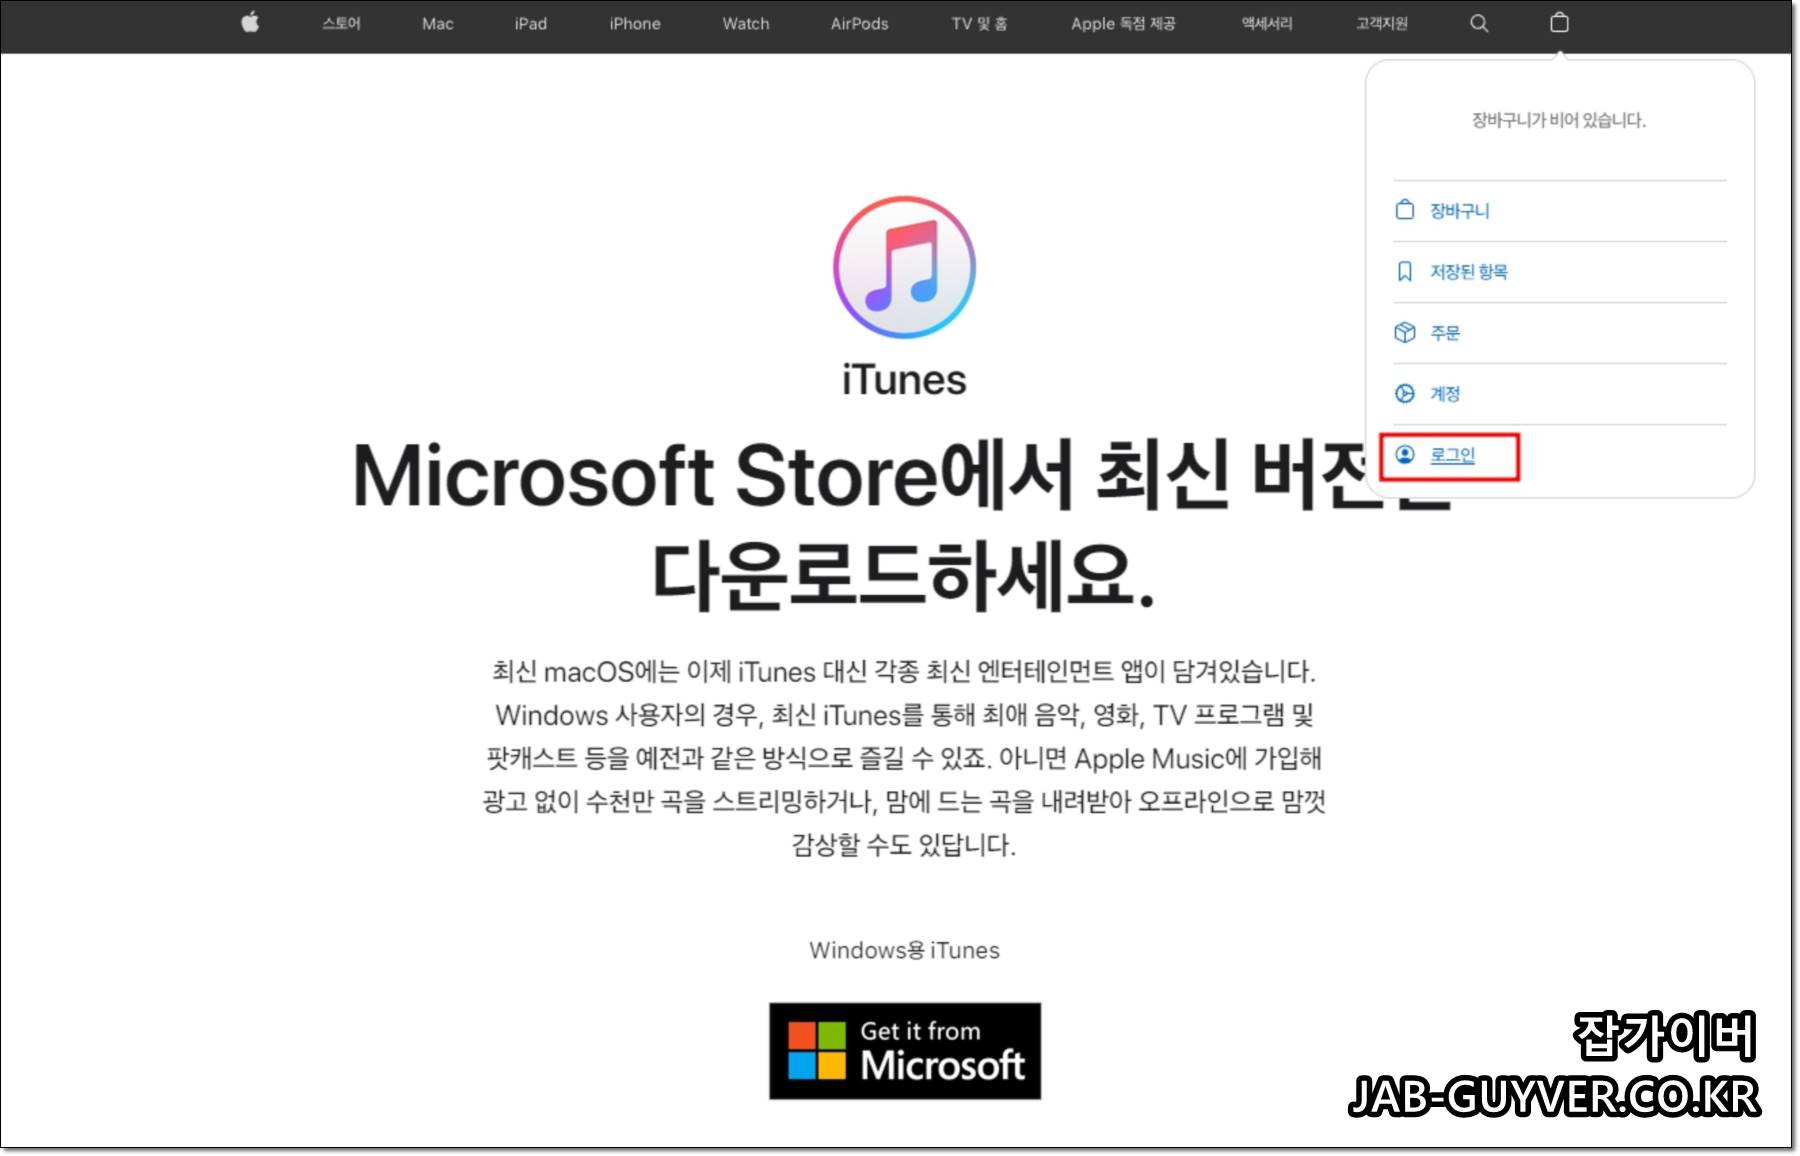Open the 계정 link in the dropdown
Screen dimensions: 1800x1156
[x=1444, y=394]
